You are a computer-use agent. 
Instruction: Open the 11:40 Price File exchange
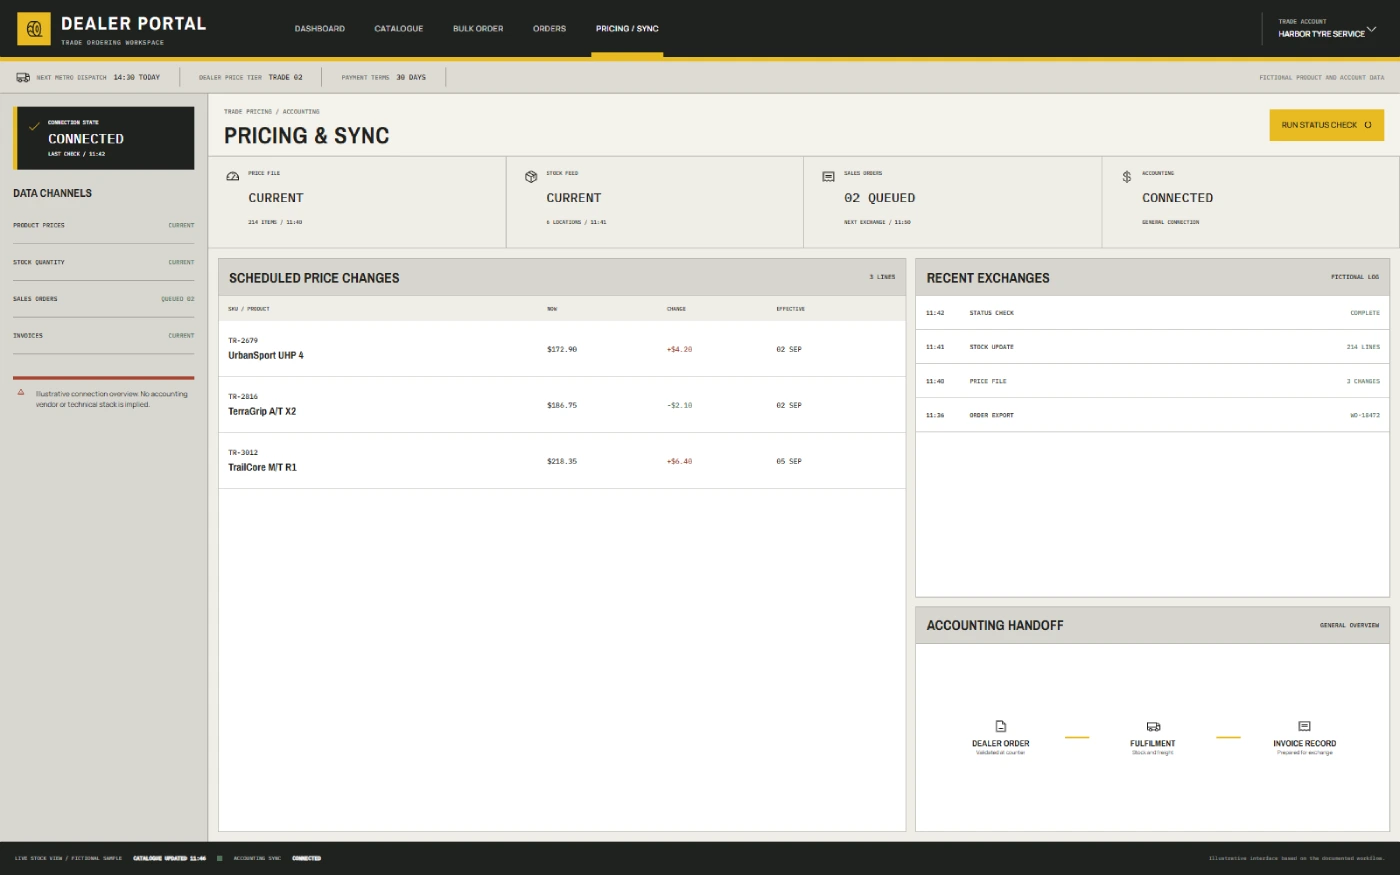coord(1153,381)
